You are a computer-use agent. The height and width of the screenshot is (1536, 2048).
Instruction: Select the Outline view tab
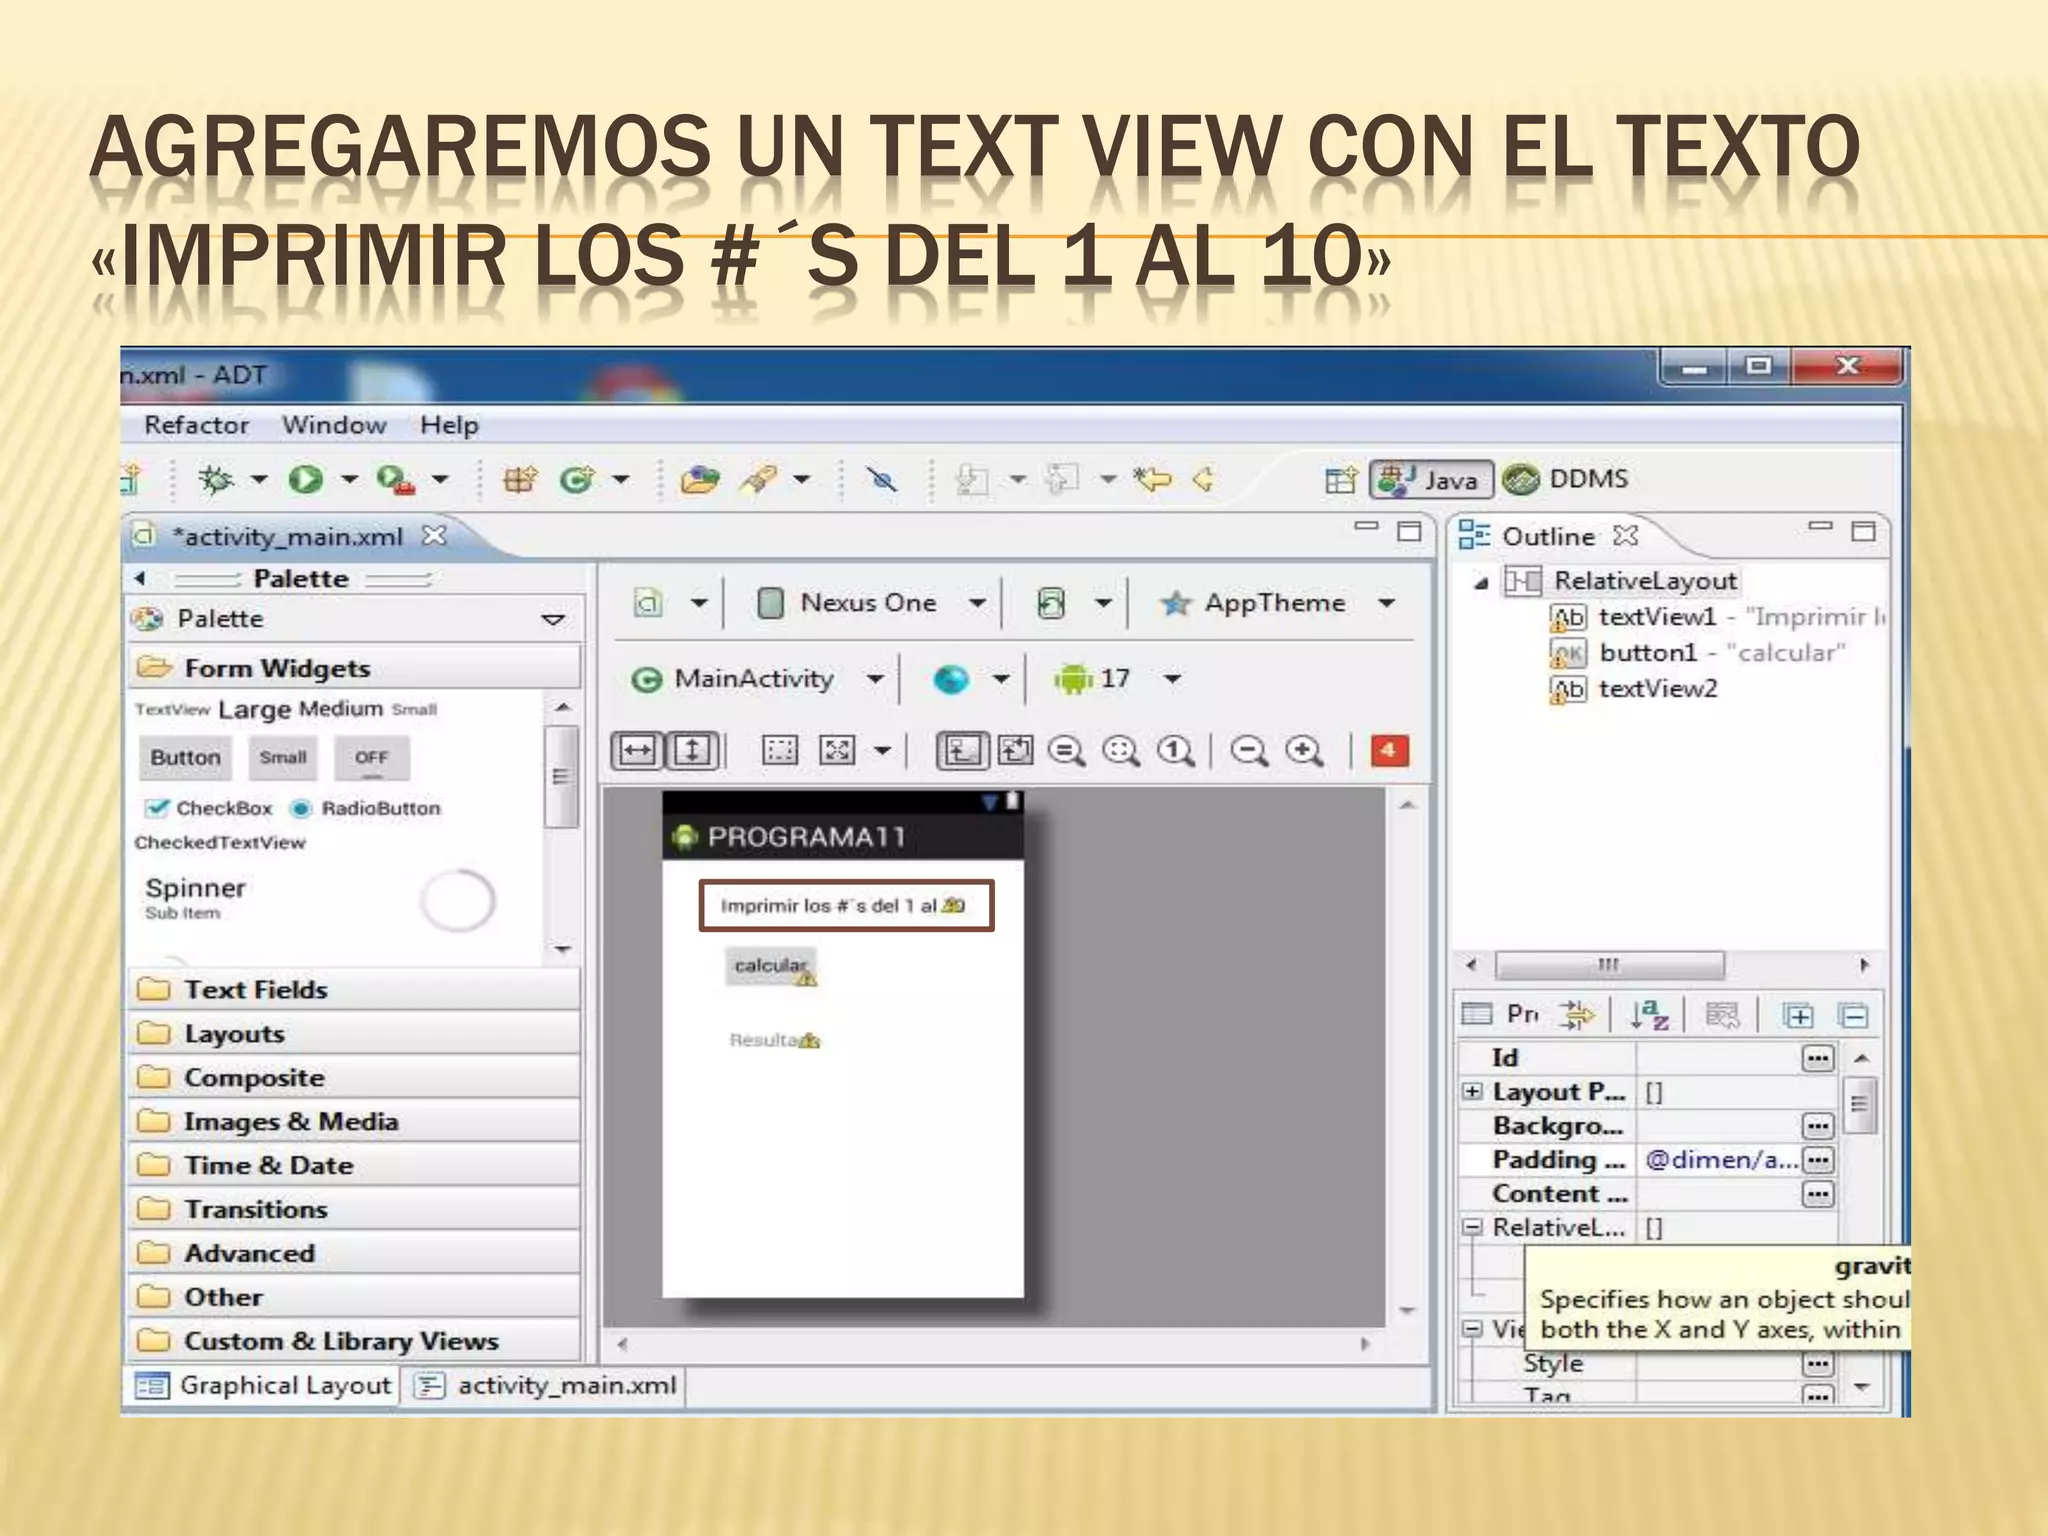tap(1547, 537)
